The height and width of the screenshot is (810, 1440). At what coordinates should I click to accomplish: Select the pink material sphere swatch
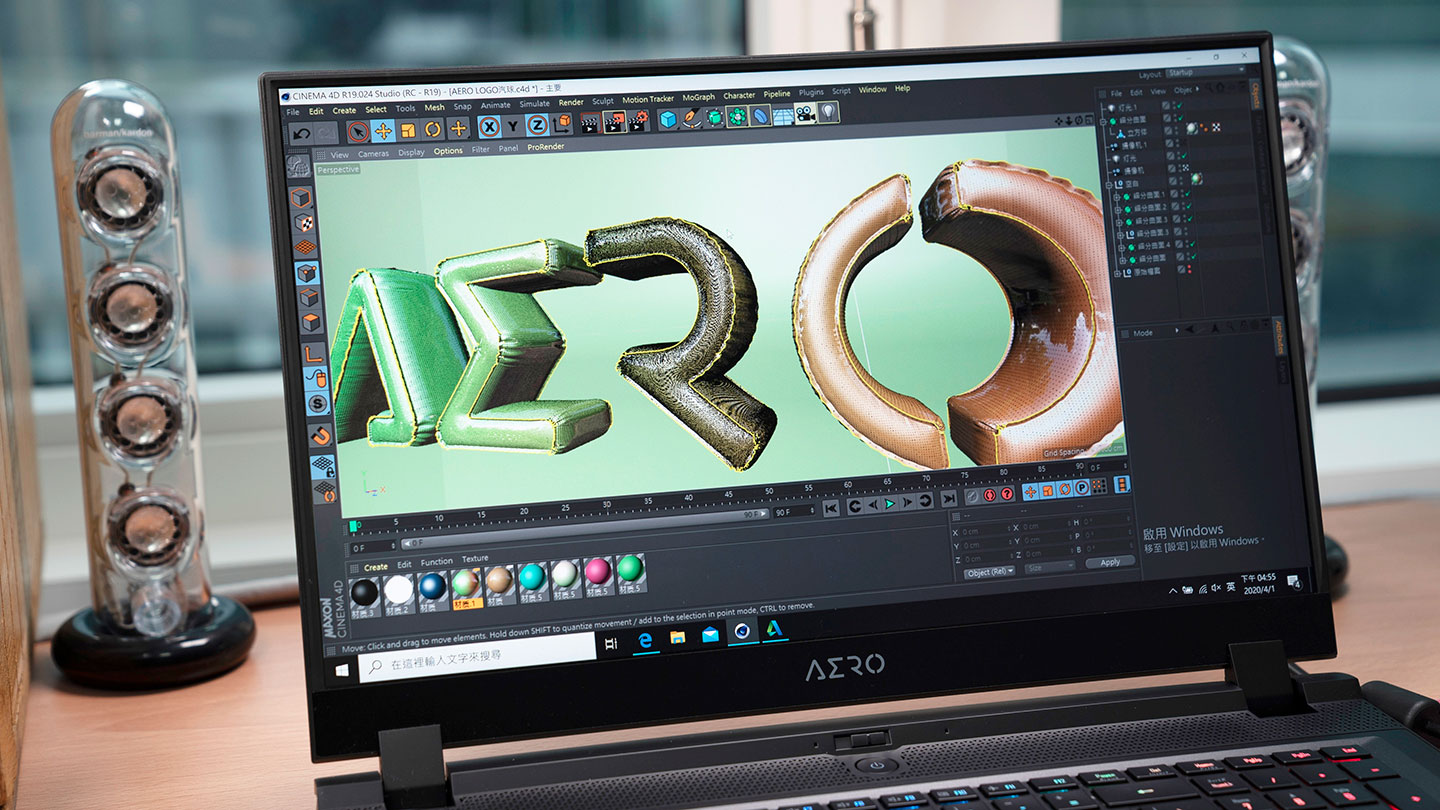pyautogui.click(x=597, y=573)
